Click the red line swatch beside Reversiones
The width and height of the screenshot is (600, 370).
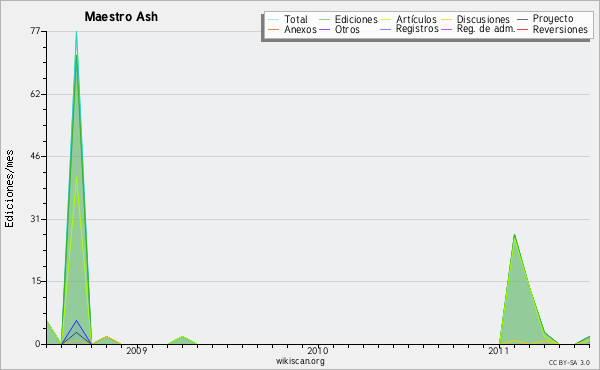pyautogui.click(x=522, y=29)
